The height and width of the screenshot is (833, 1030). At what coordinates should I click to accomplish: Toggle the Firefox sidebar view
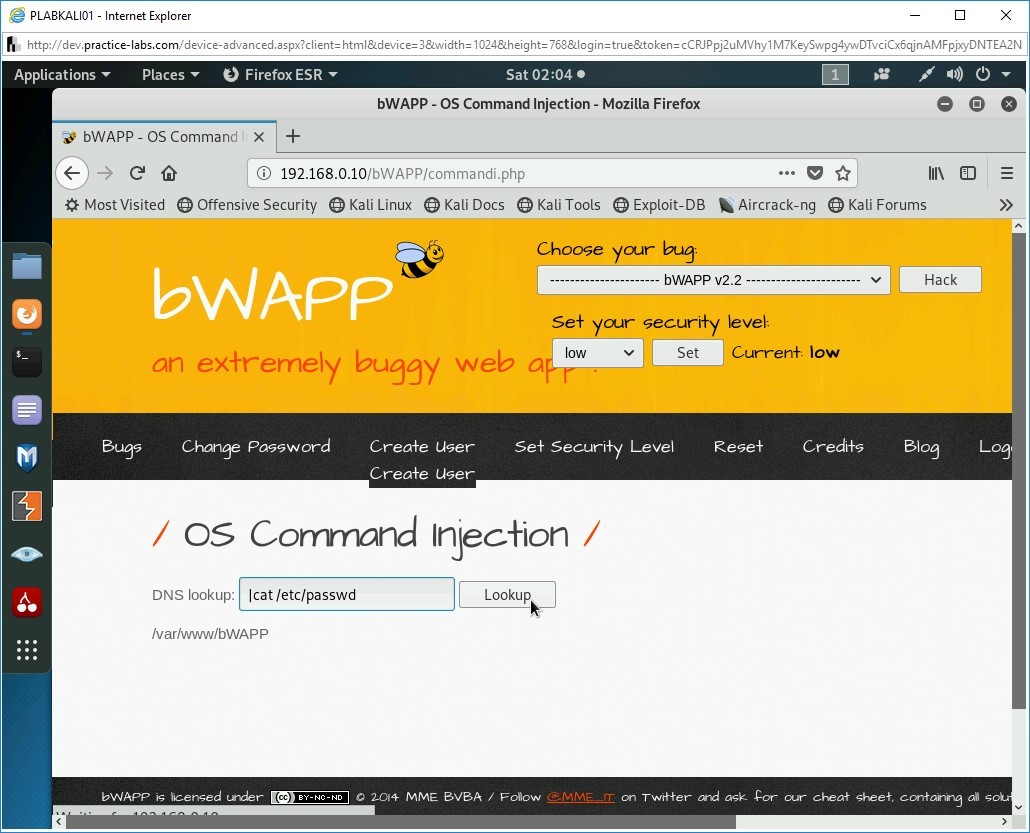coord(968,173)
